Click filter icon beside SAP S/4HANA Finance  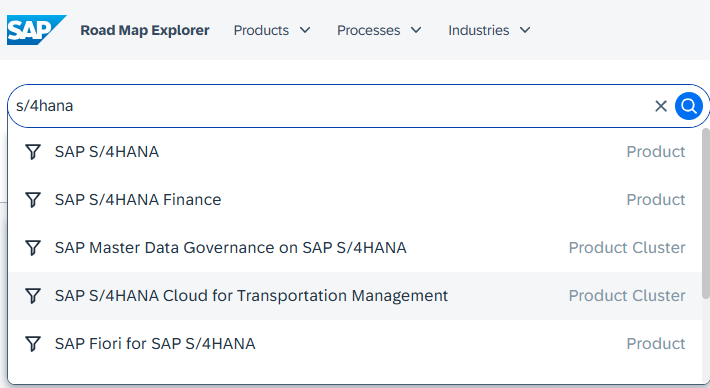33,200
